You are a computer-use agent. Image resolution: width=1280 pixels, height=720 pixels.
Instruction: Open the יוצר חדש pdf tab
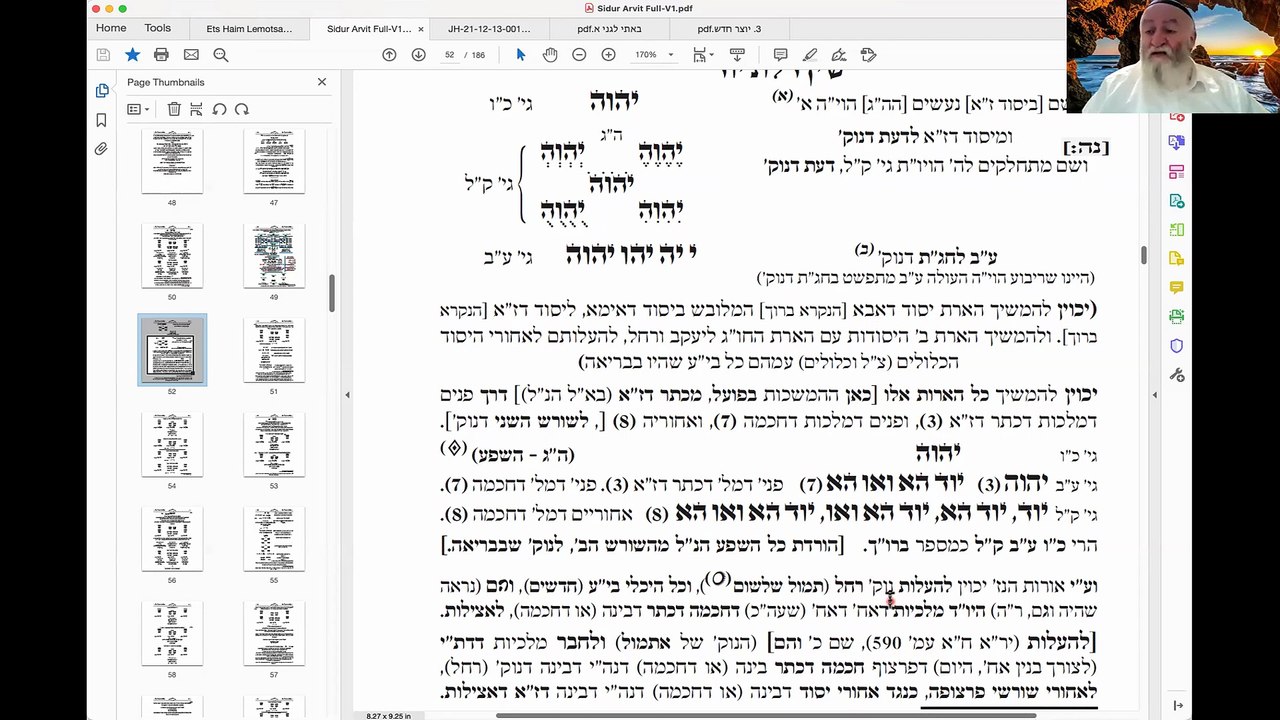(x=729, y=29)
